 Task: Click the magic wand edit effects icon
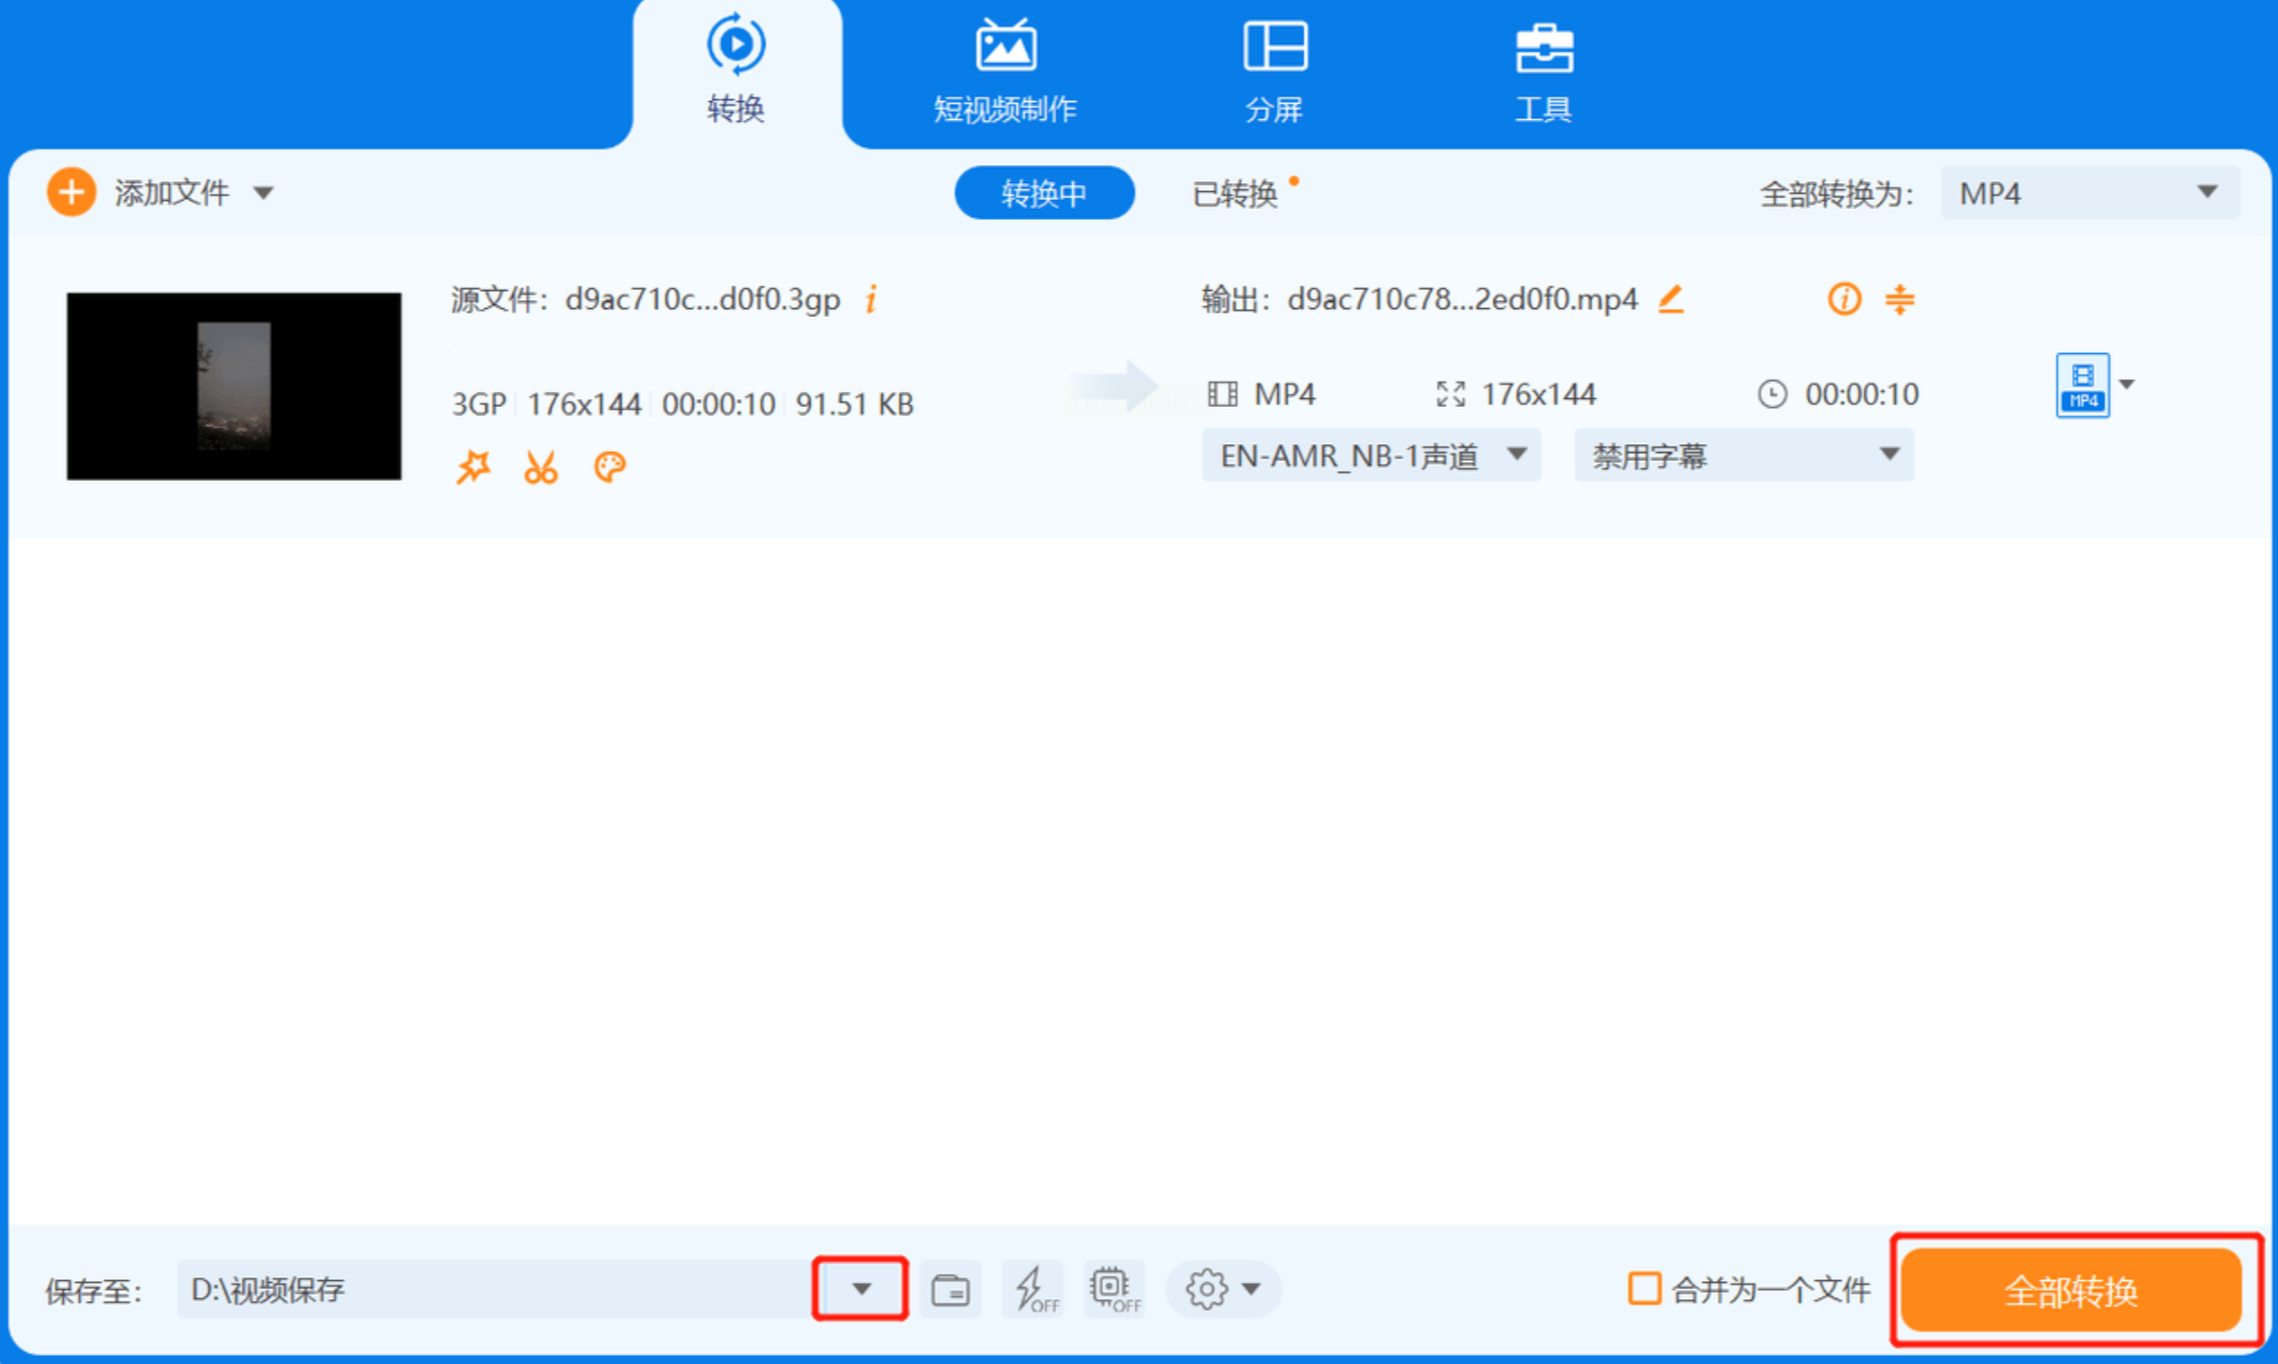tap(473, 467)
